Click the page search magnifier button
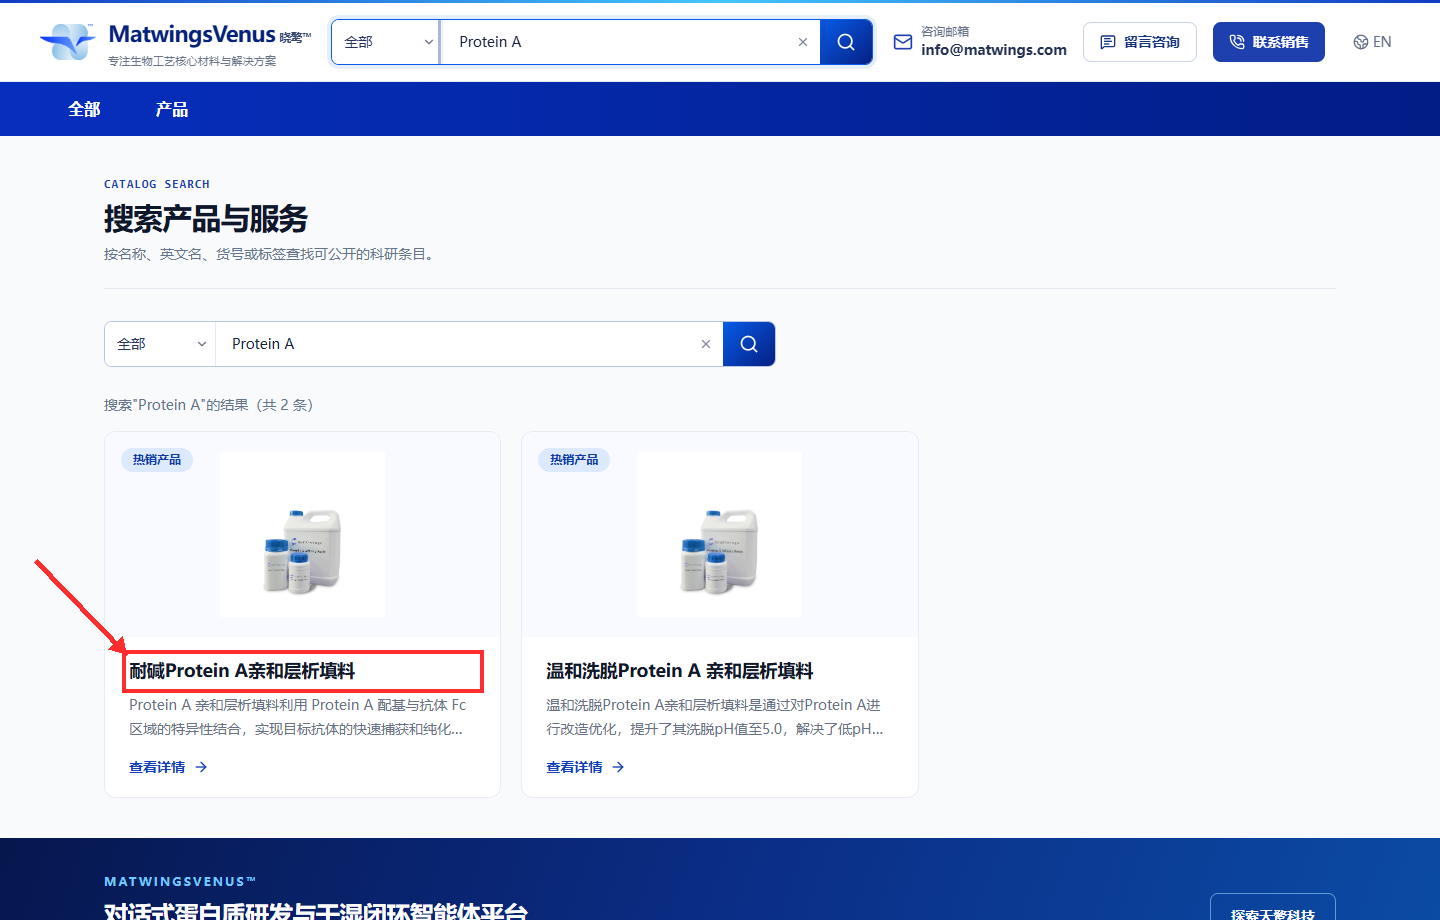Screen dimensions: 1440x920 pos(749,344)
